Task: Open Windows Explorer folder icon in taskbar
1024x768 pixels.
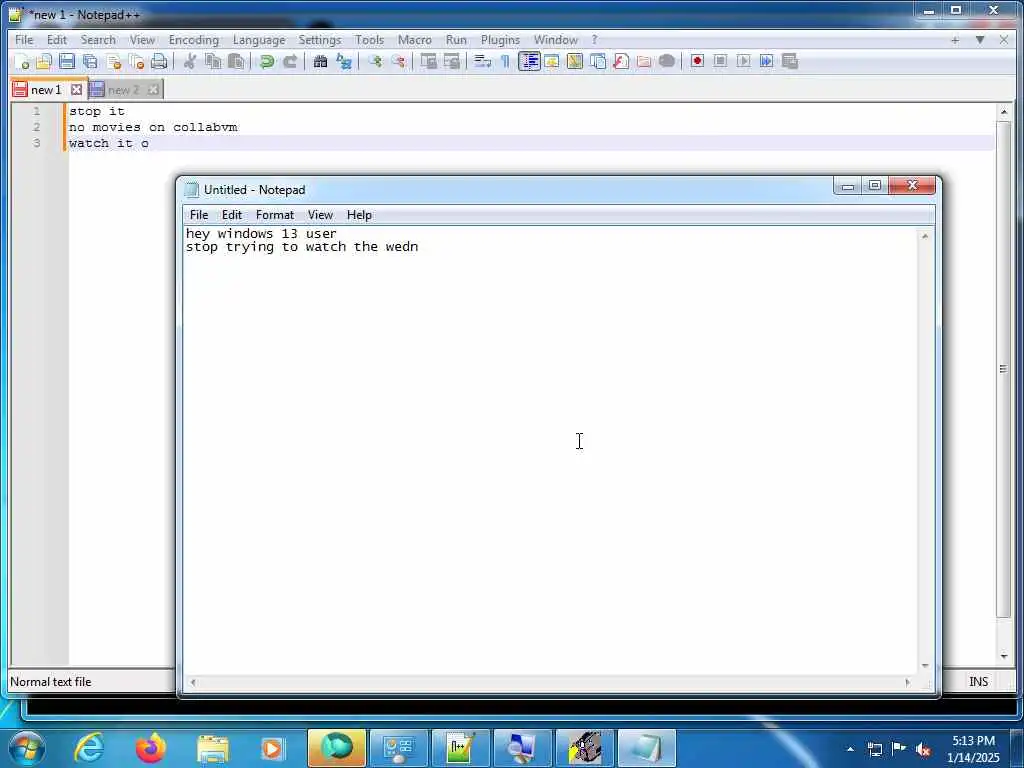Action: coord(212,748)
